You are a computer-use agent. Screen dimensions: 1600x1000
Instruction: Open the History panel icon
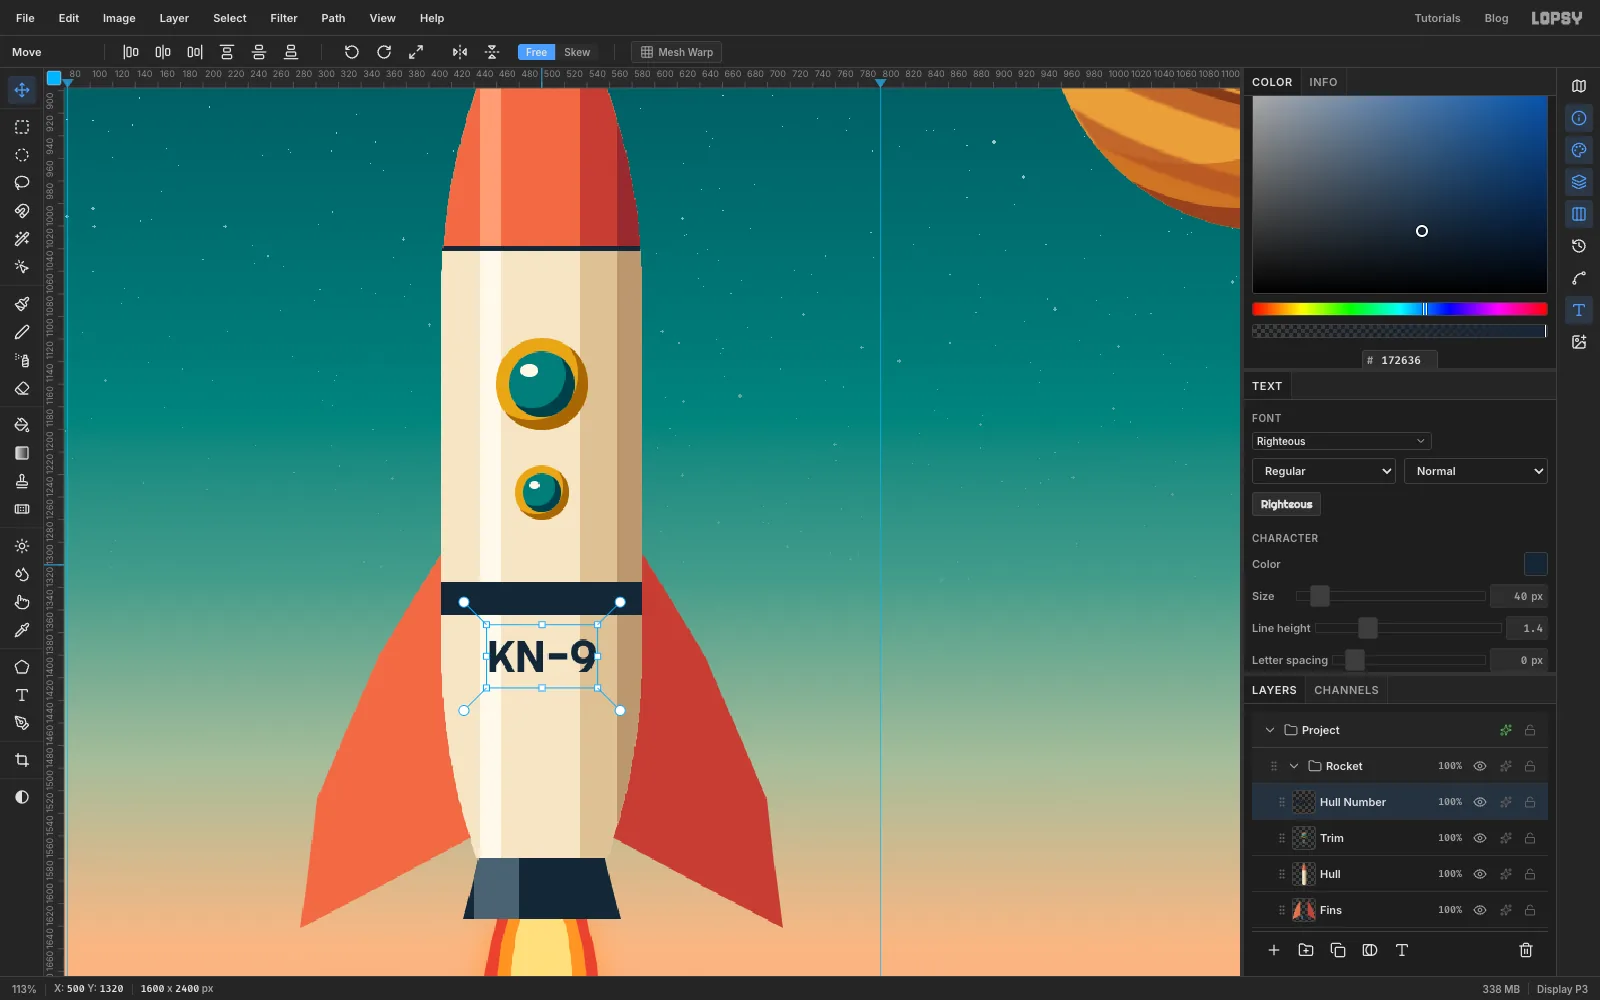[x=1579, y=246]
